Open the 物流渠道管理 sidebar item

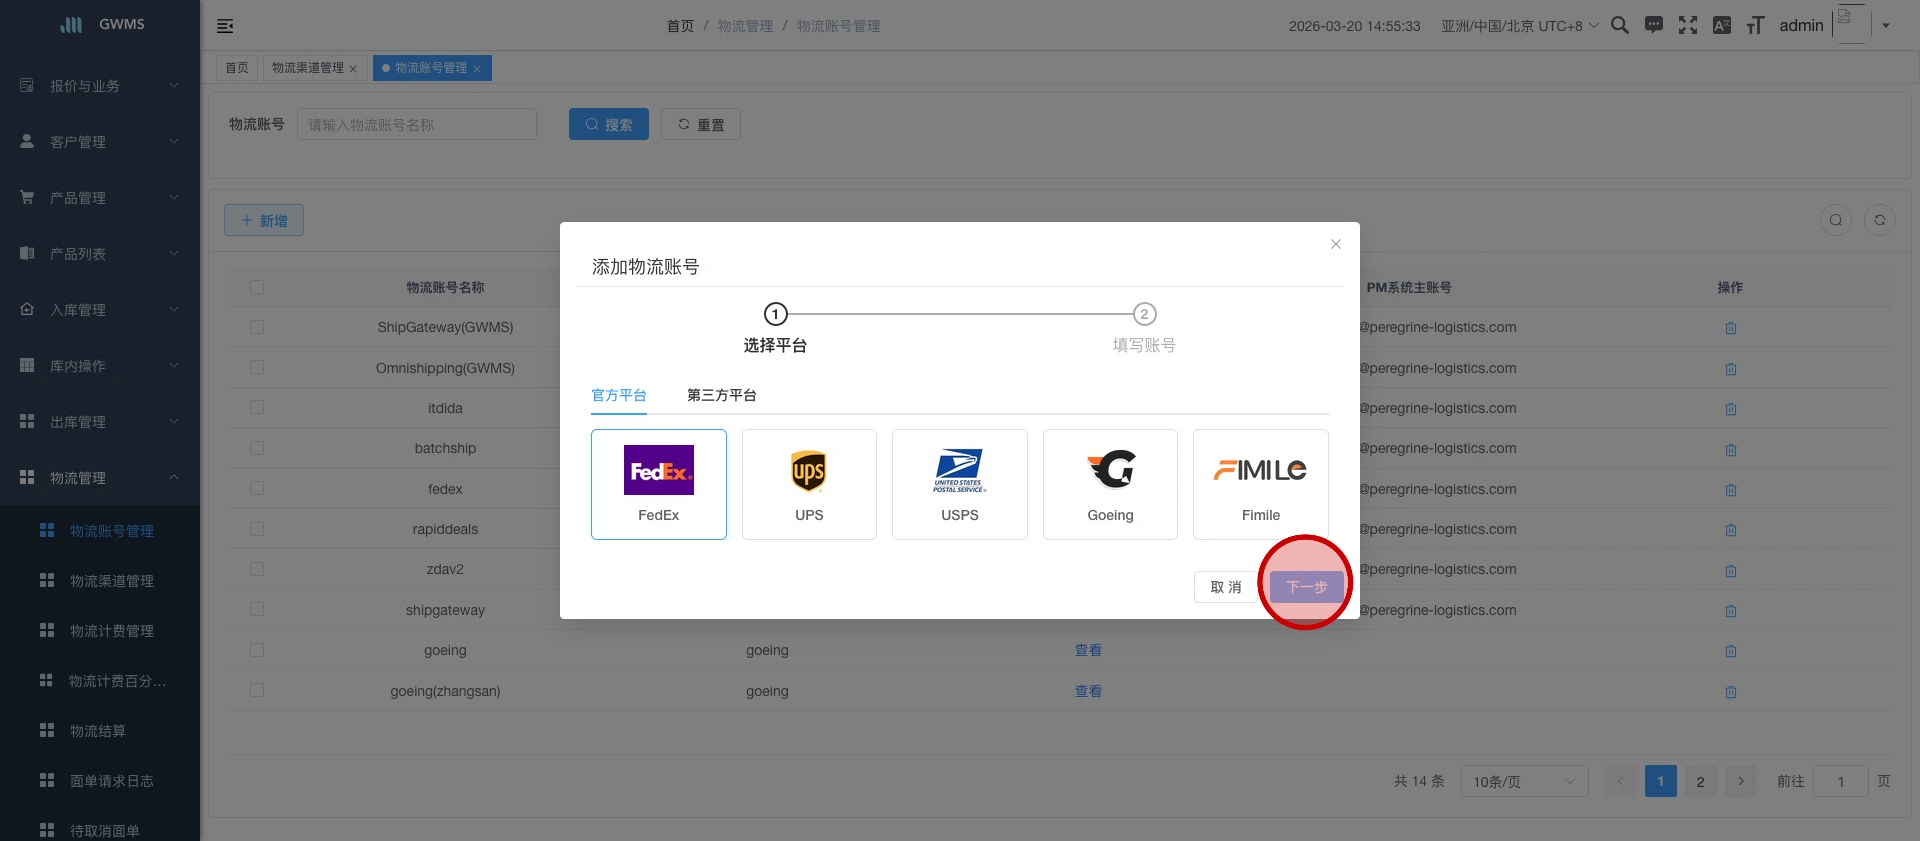(100, 581)
